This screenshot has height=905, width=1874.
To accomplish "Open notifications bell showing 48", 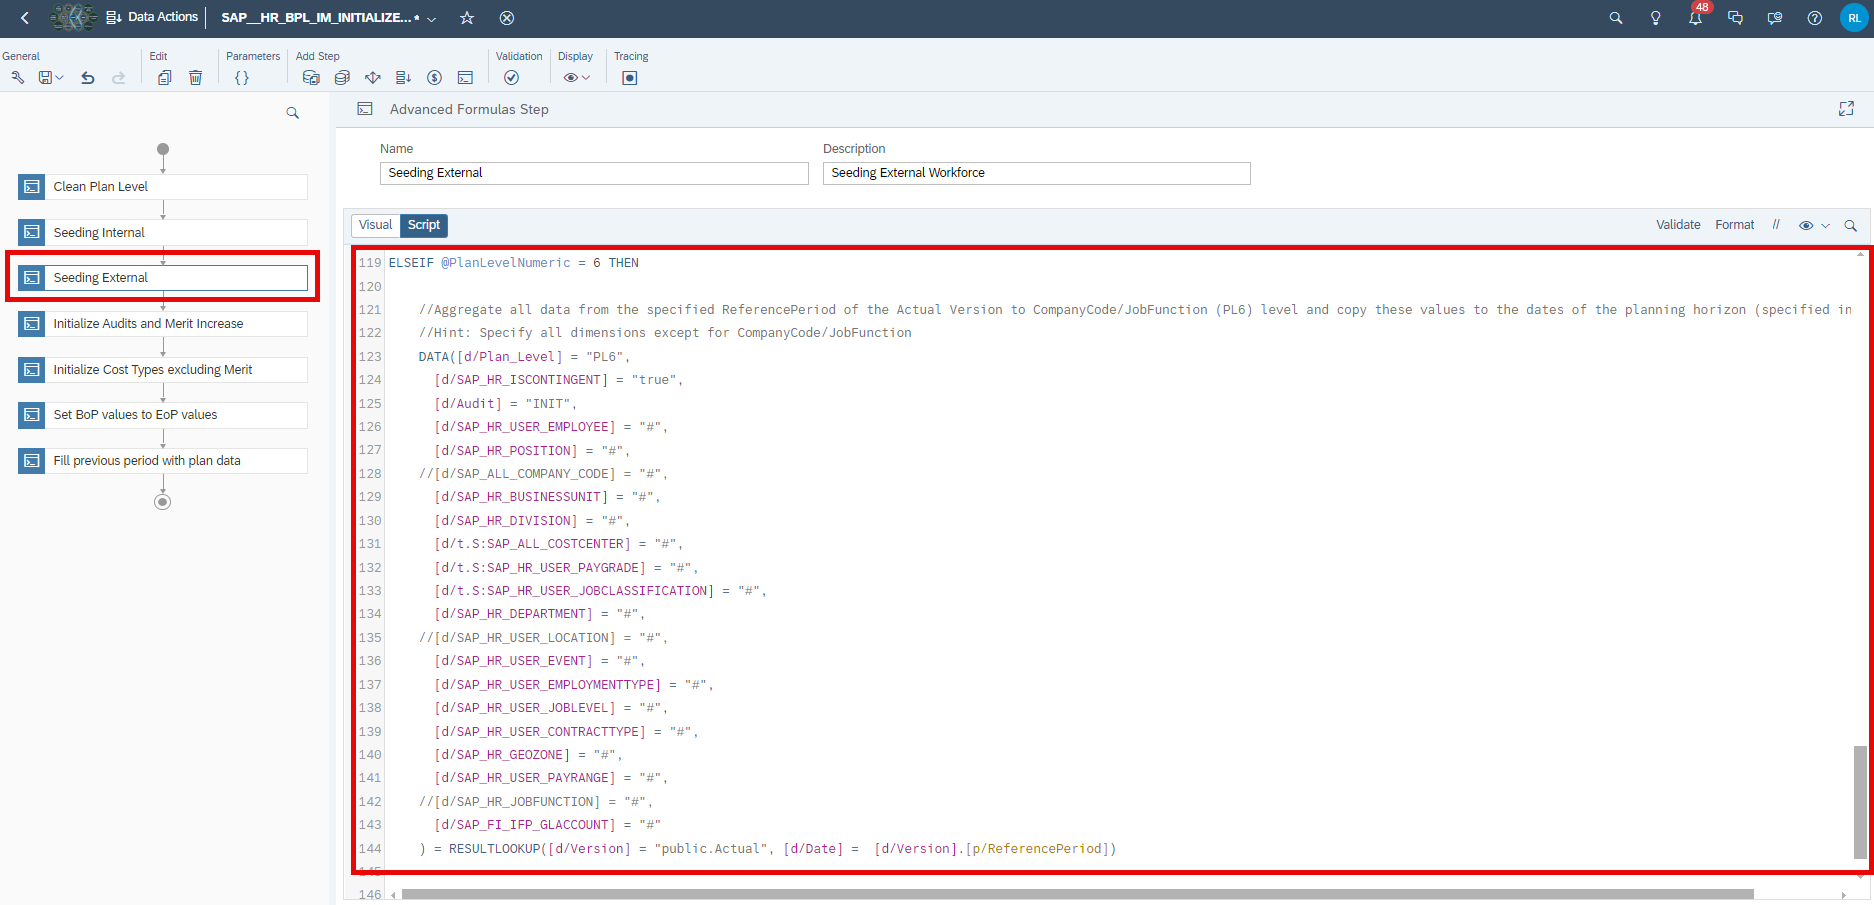I will 1696,17.
